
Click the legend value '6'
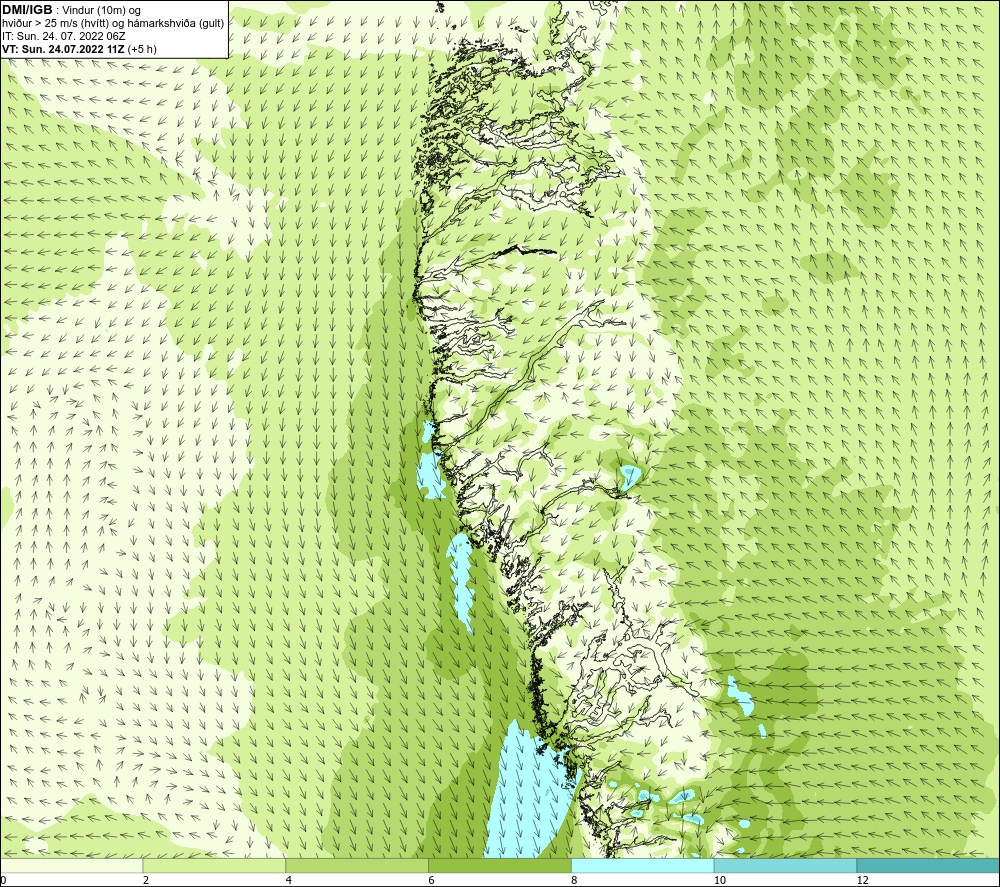(x=432, y=881)
